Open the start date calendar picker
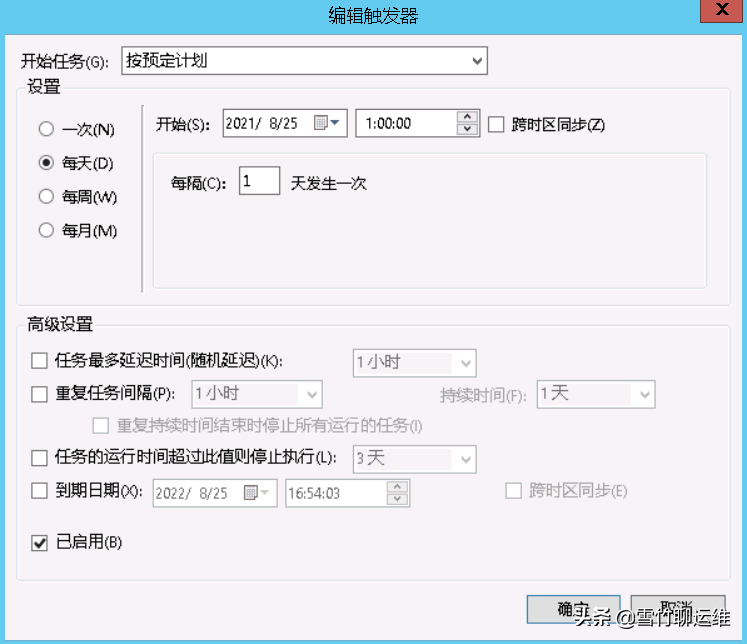 coord(327,123)
